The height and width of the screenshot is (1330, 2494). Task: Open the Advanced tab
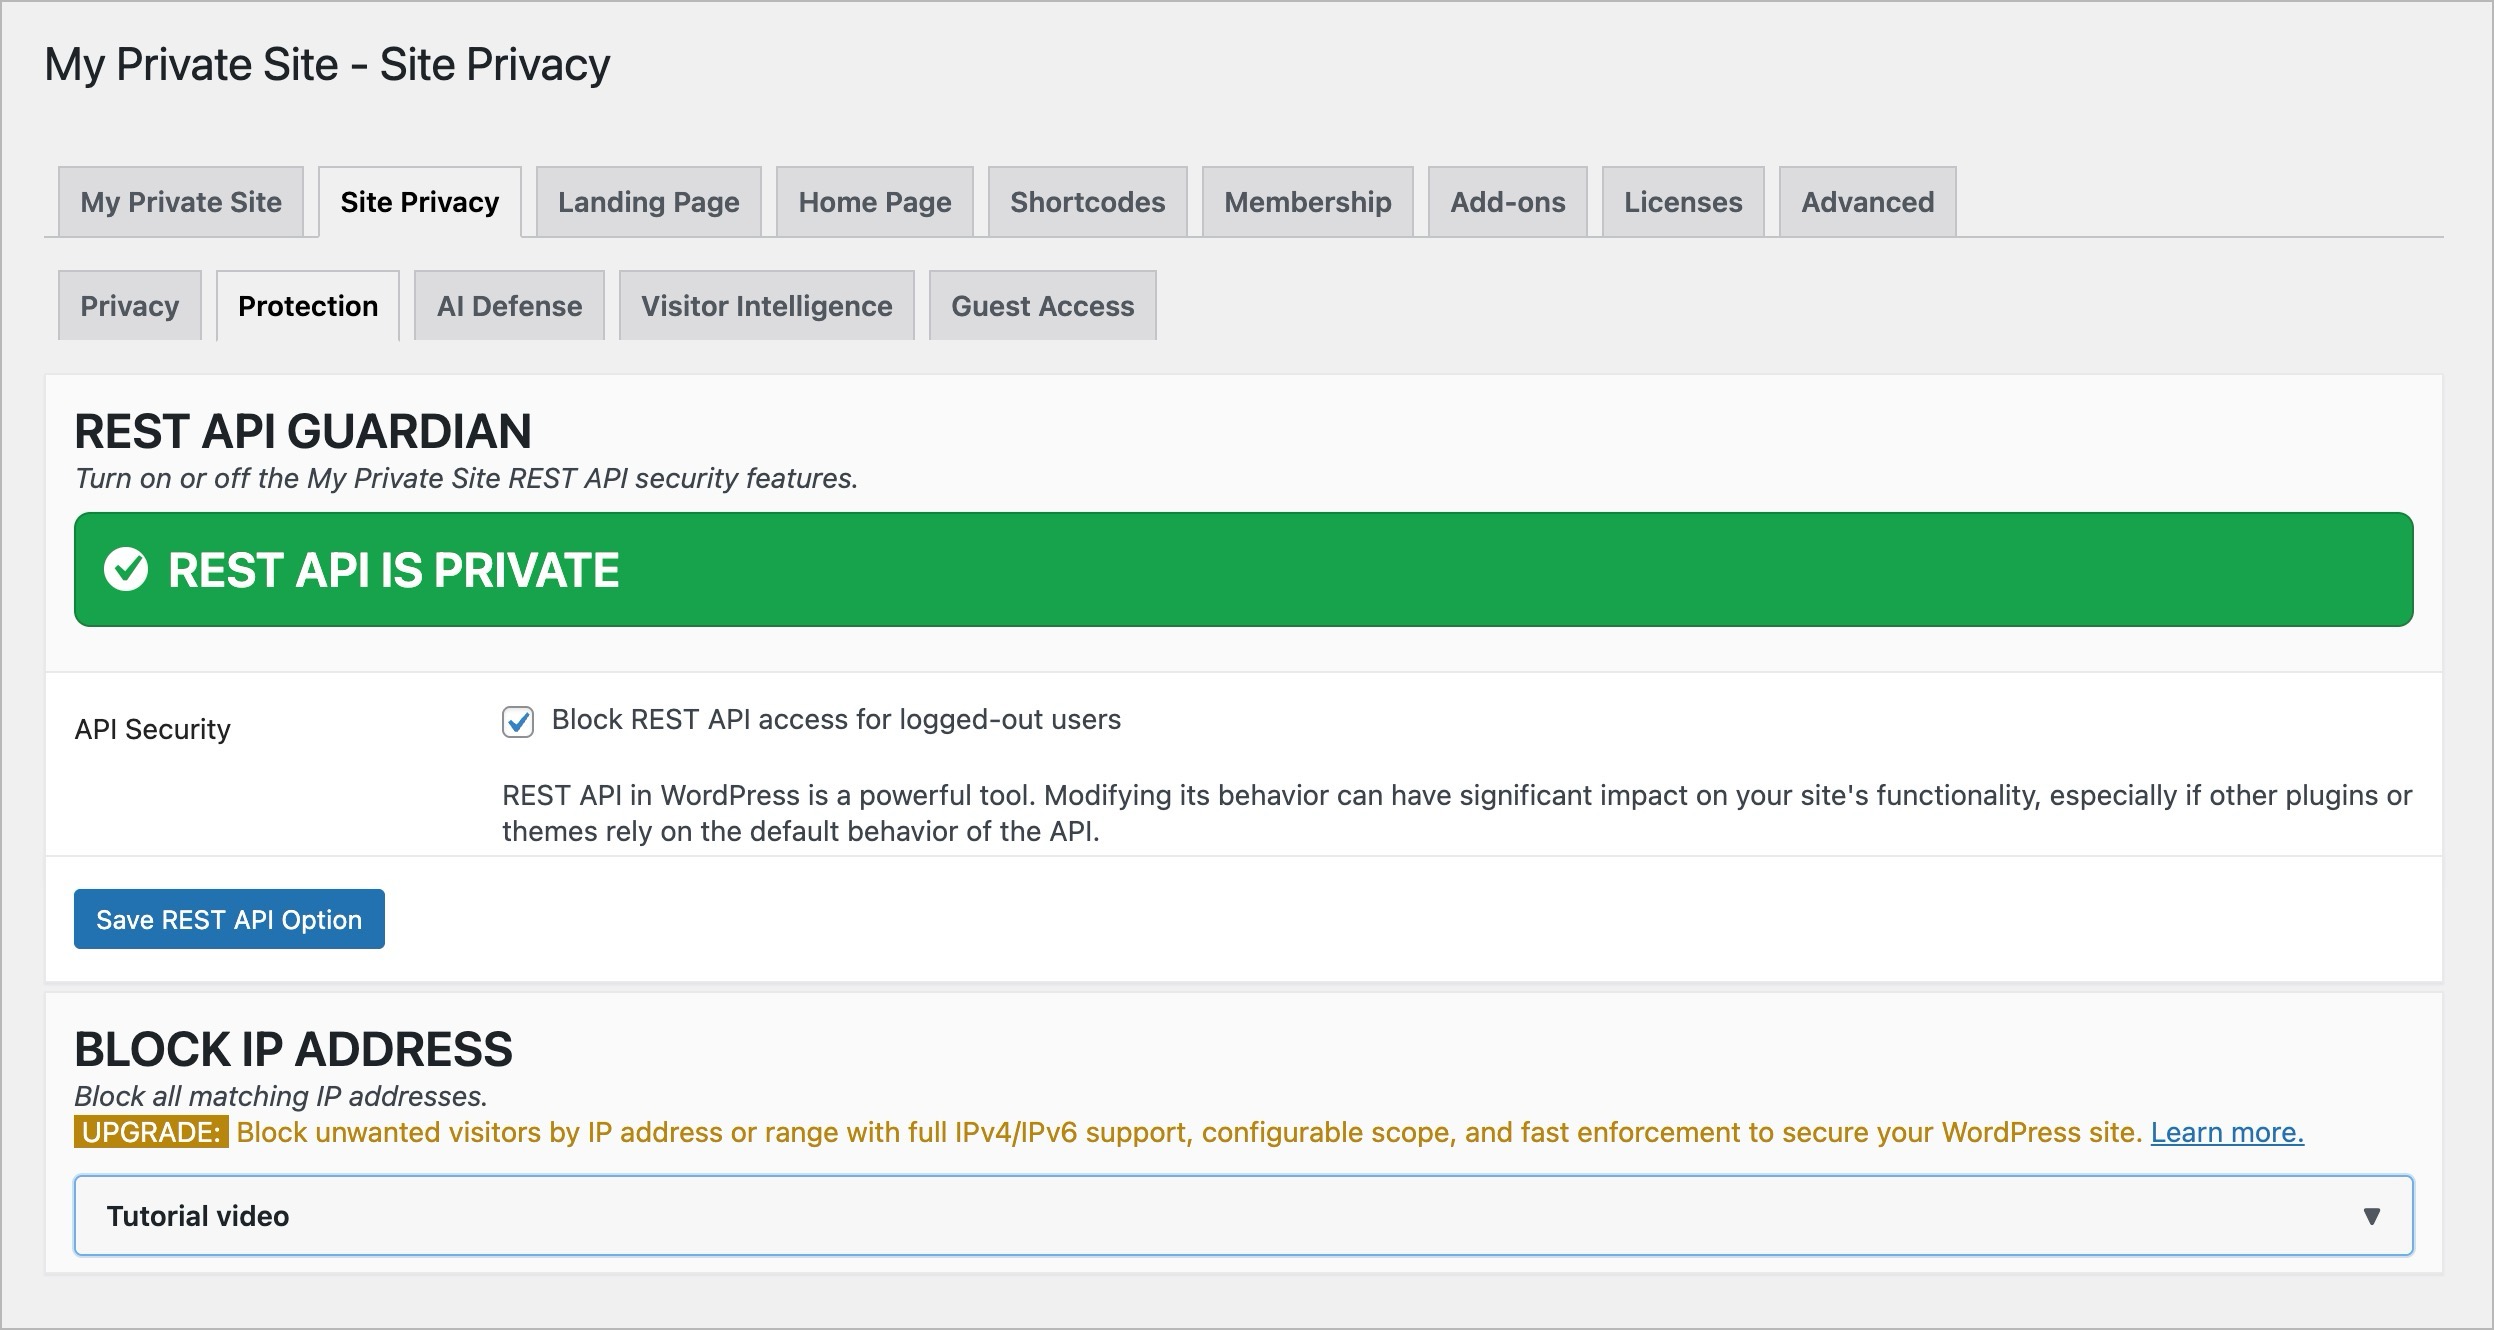click(x=1866, y=202)
